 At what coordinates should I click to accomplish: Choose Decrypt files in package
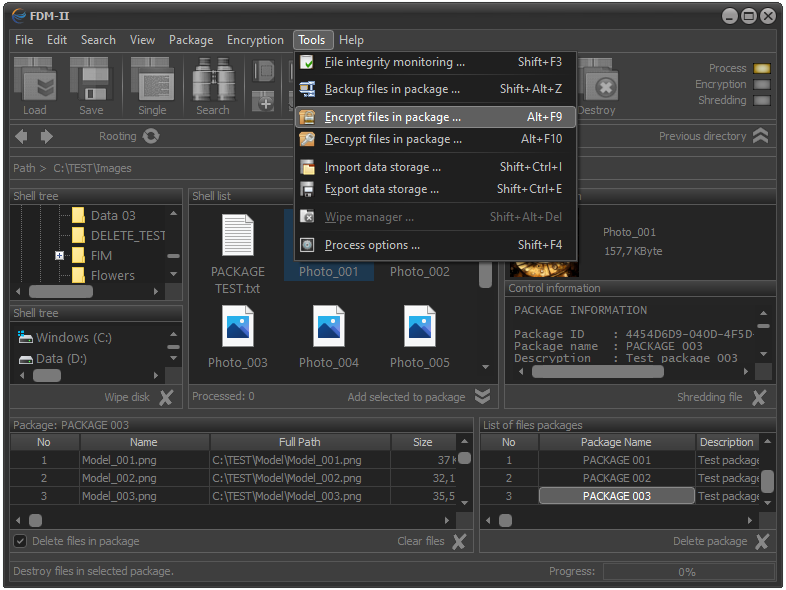(x=435, y=139)
